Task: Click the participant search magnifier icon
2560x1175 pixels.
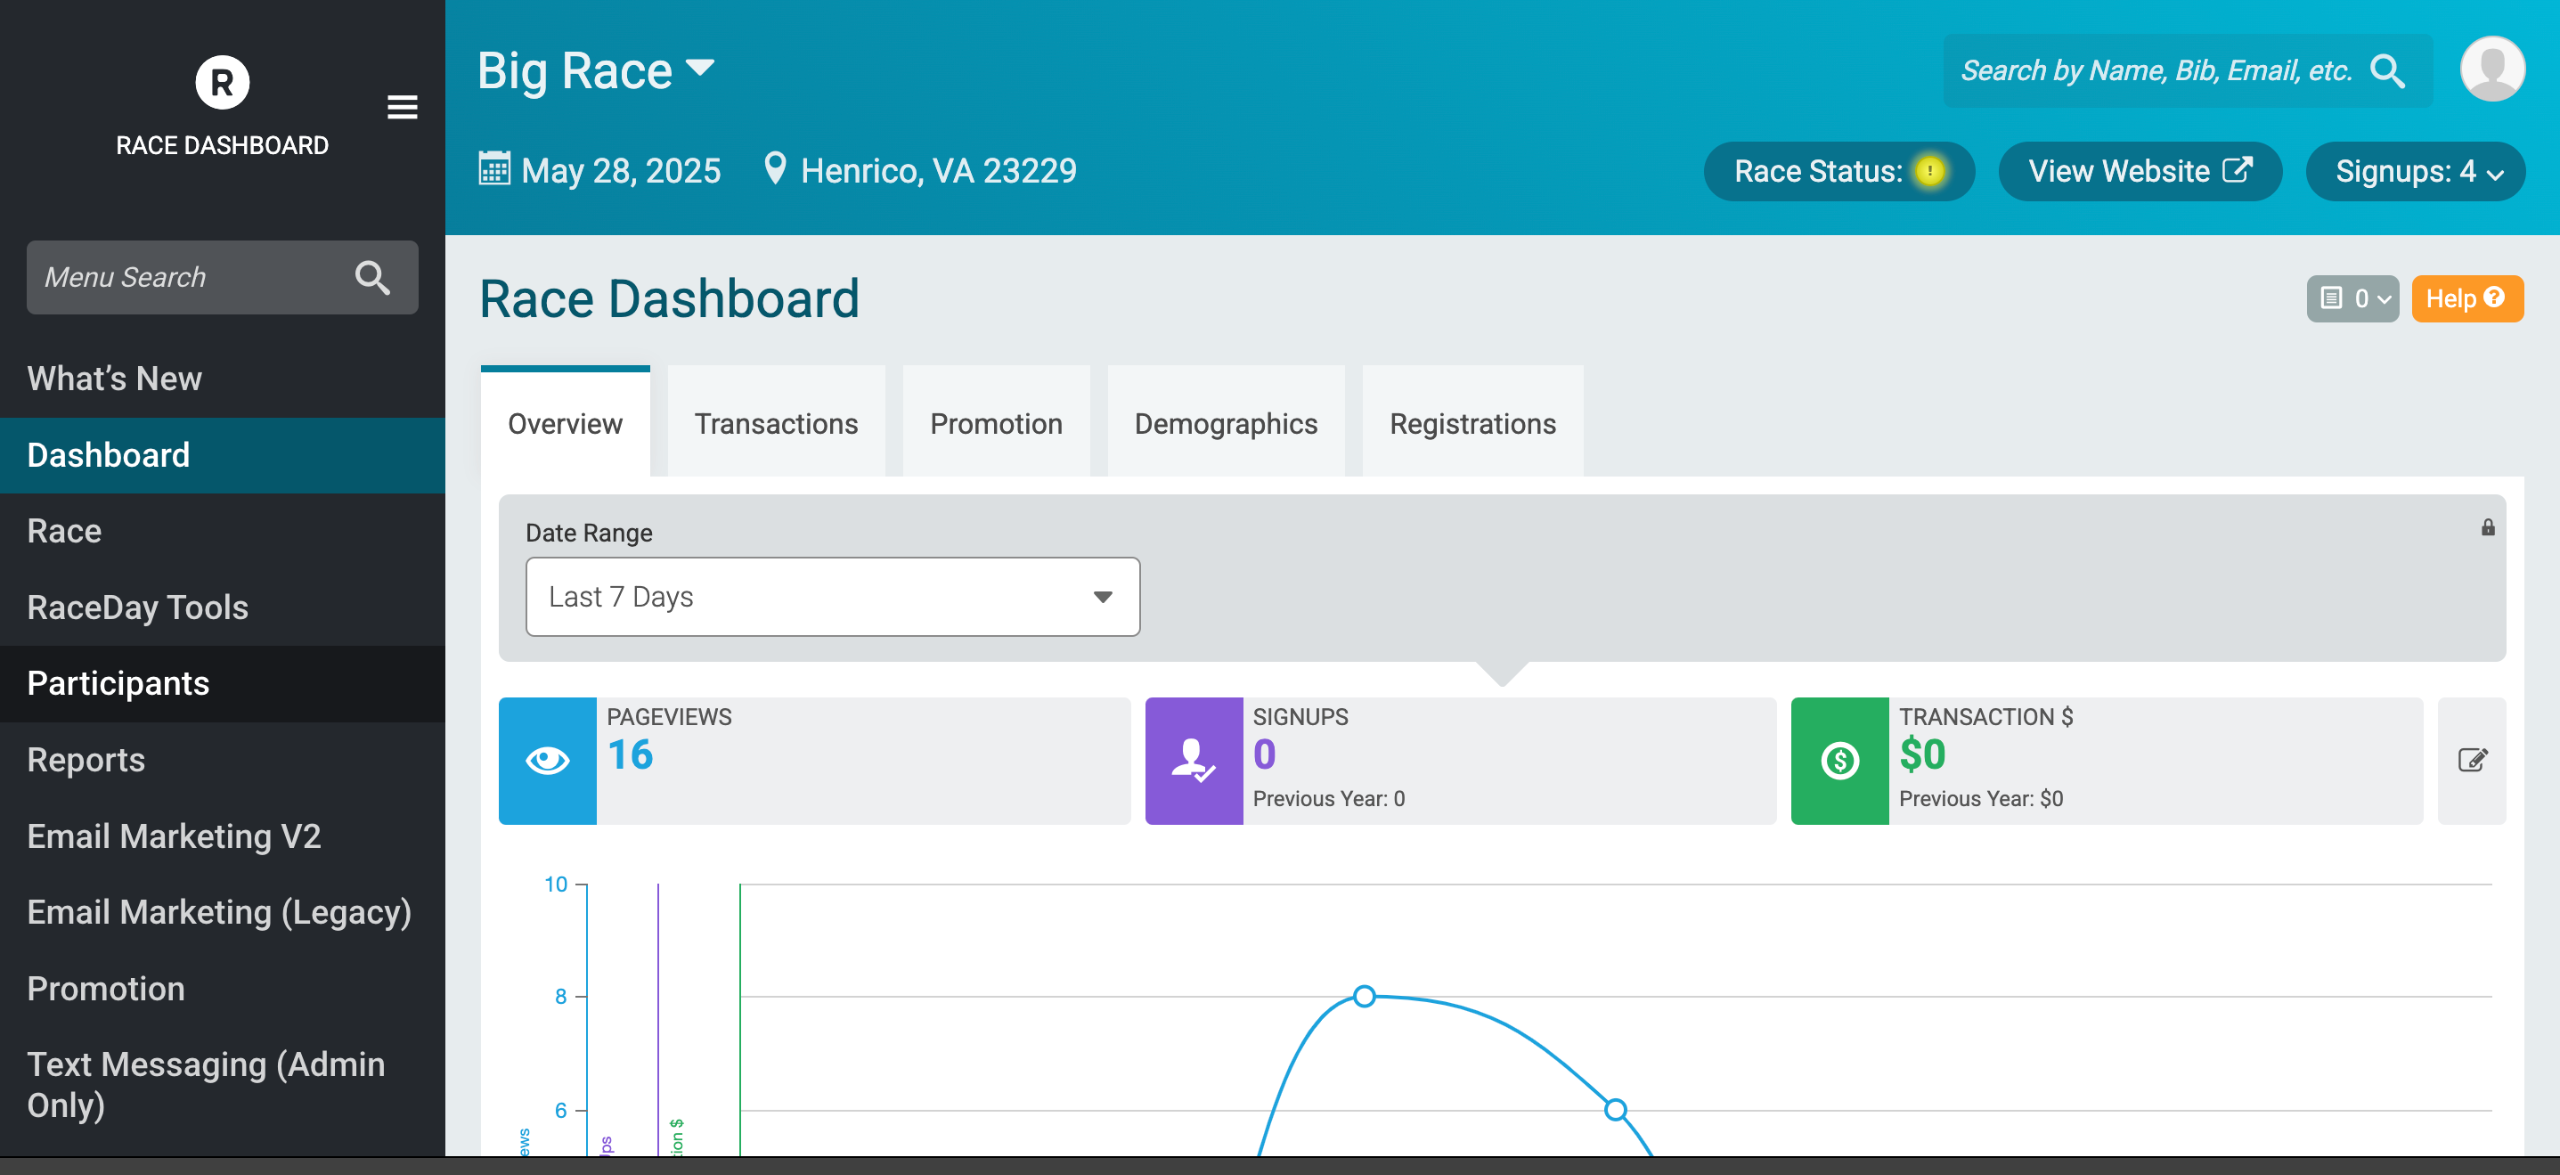Action: (x=2388, y=71)
